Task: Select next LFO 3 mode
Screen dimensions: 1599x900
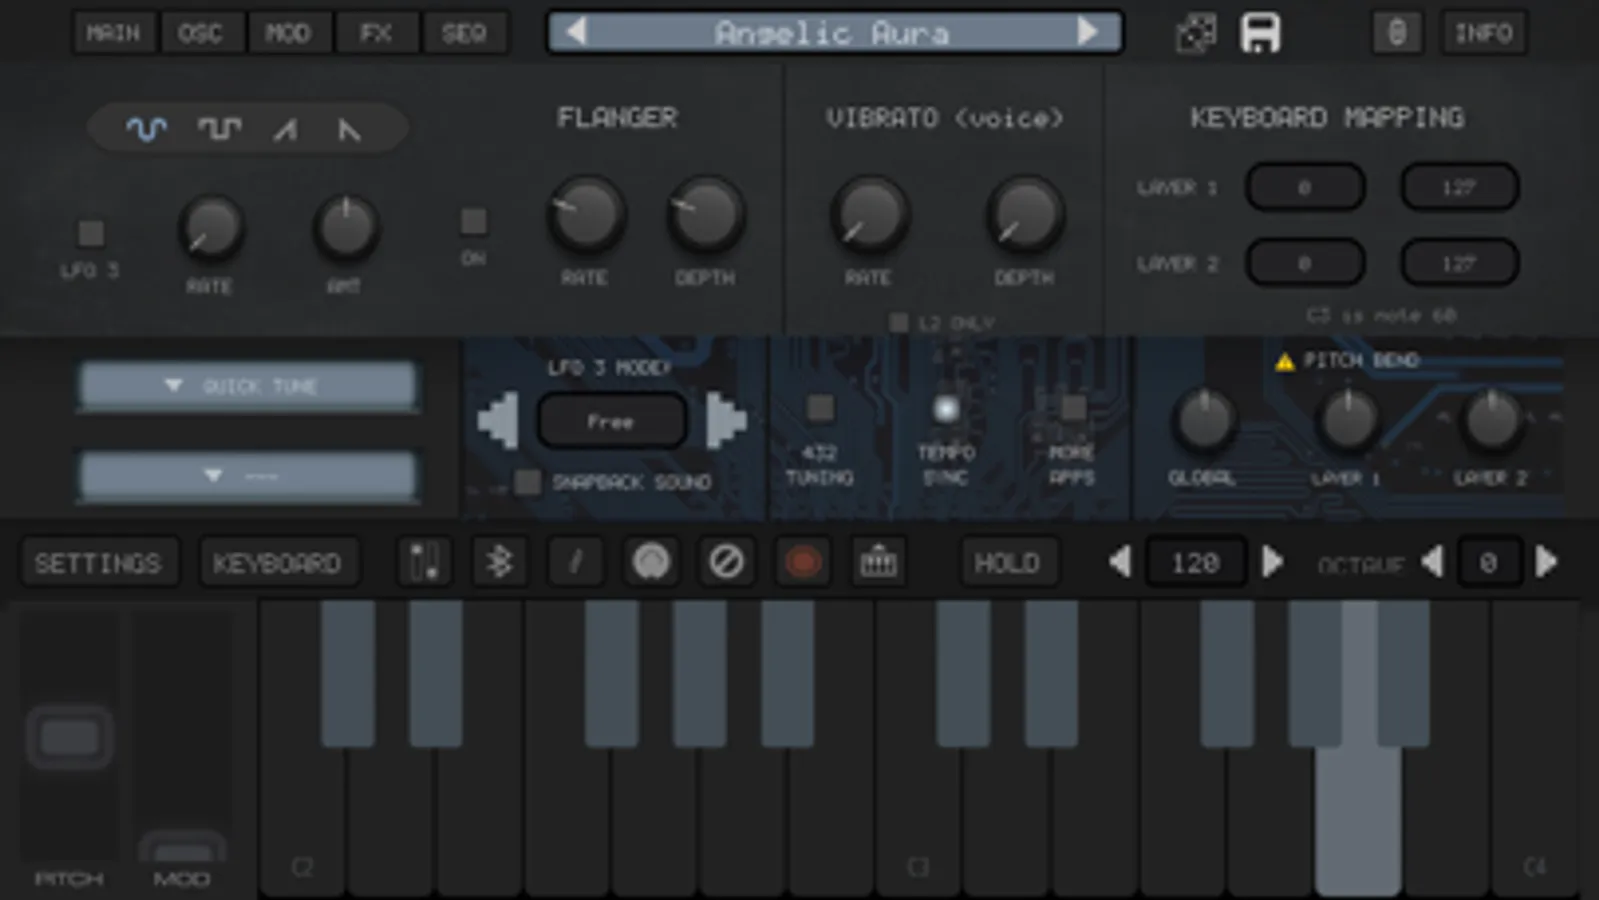Action: click(726, 421)
